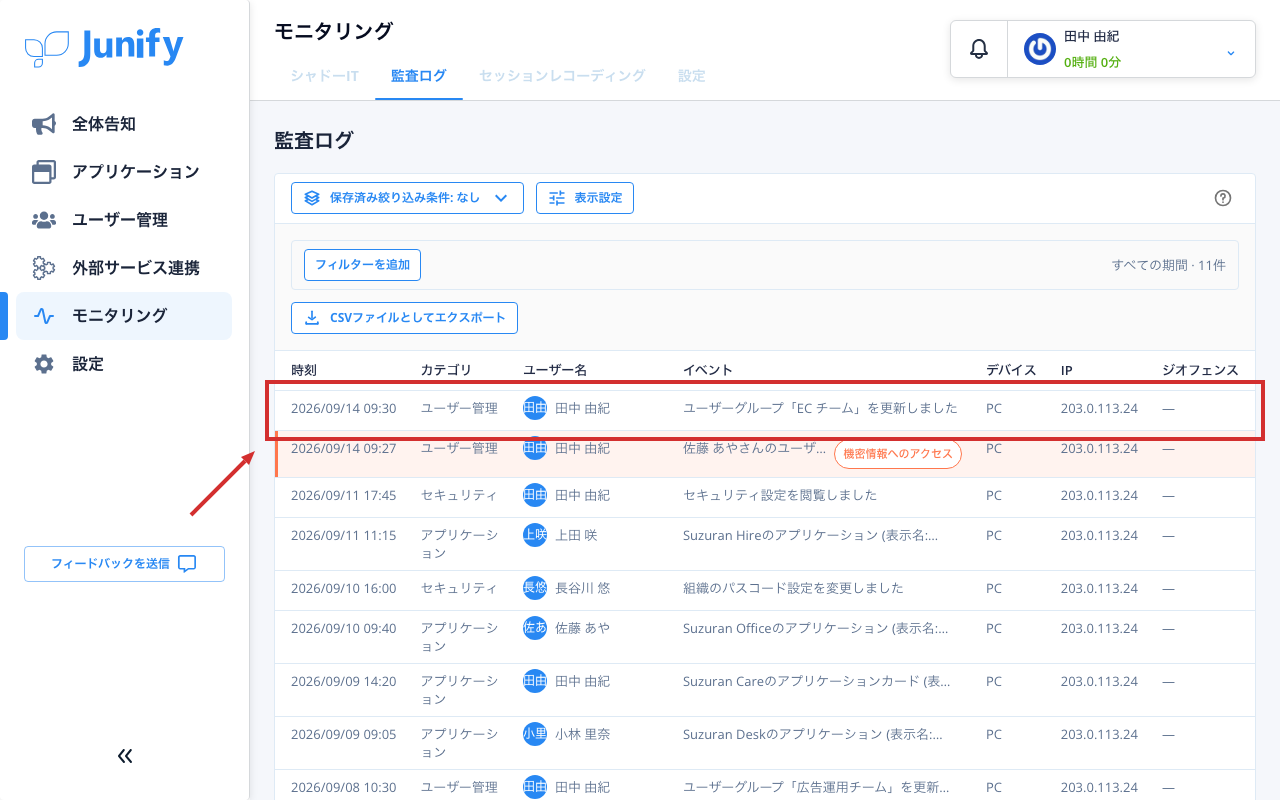Image resolution: width=1280 pixels, height=800 pixels.
Task: Select event セキュリティ設定を閲覧しました
Action: pyautogui.click(x=780, y=495)
